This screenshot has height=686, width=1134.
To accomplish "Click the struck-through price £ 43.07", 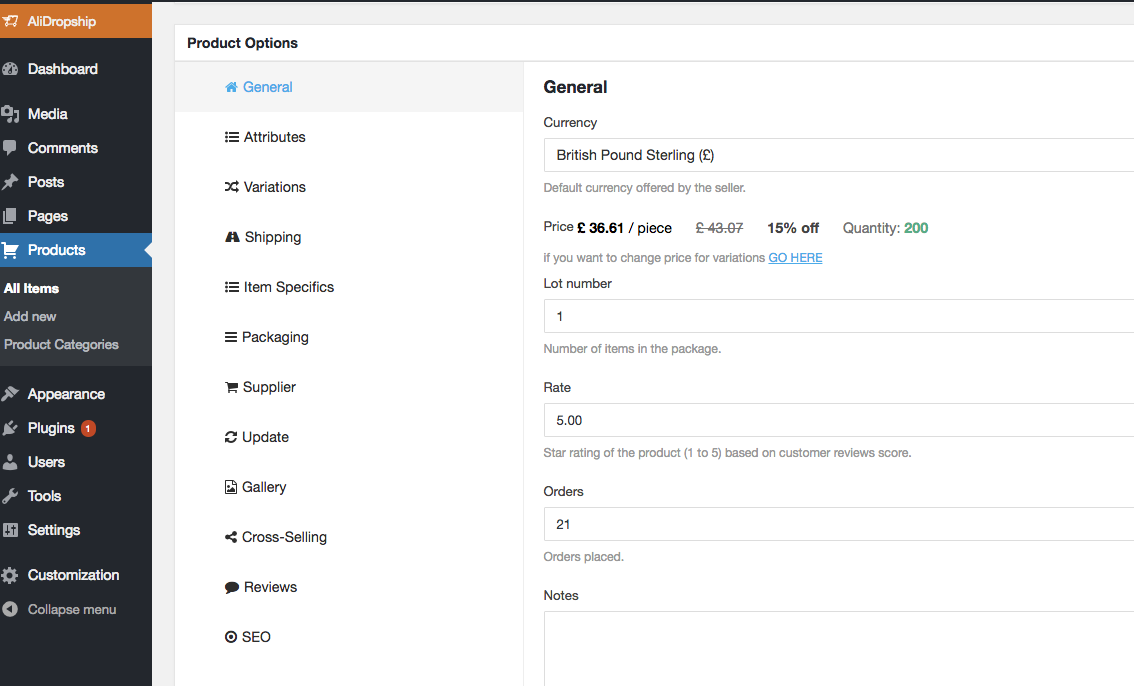I will pyautogui.click(x=719, y=228).
